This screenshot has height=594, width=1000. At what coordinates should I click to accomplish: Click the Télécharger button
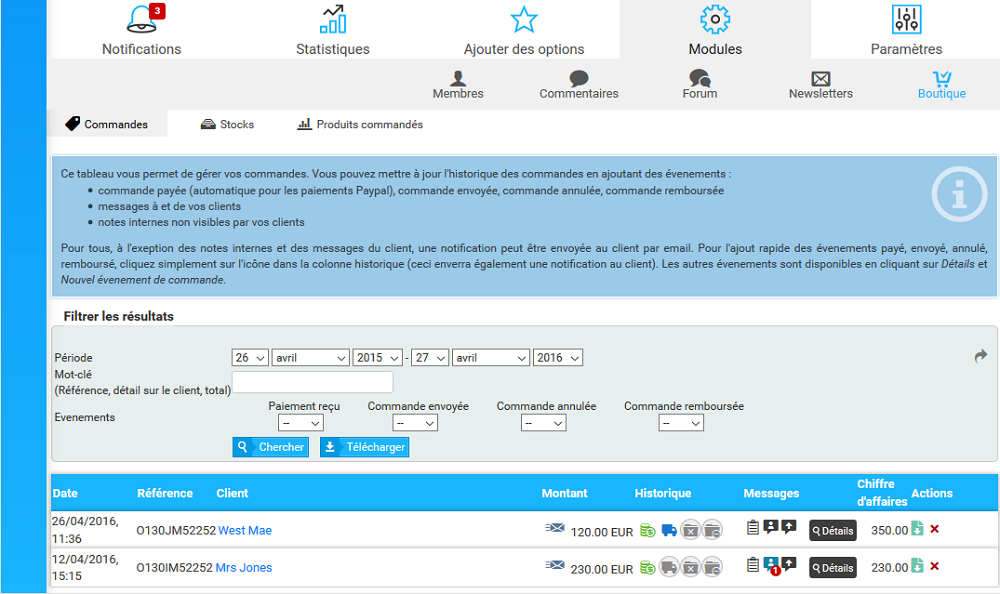[x=364, y=447]
